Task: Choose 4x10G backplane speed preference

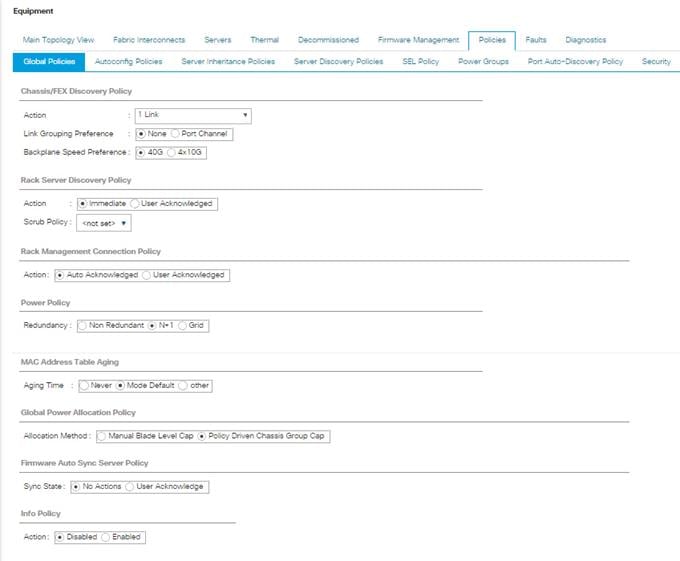Action: tap(173, 152)
